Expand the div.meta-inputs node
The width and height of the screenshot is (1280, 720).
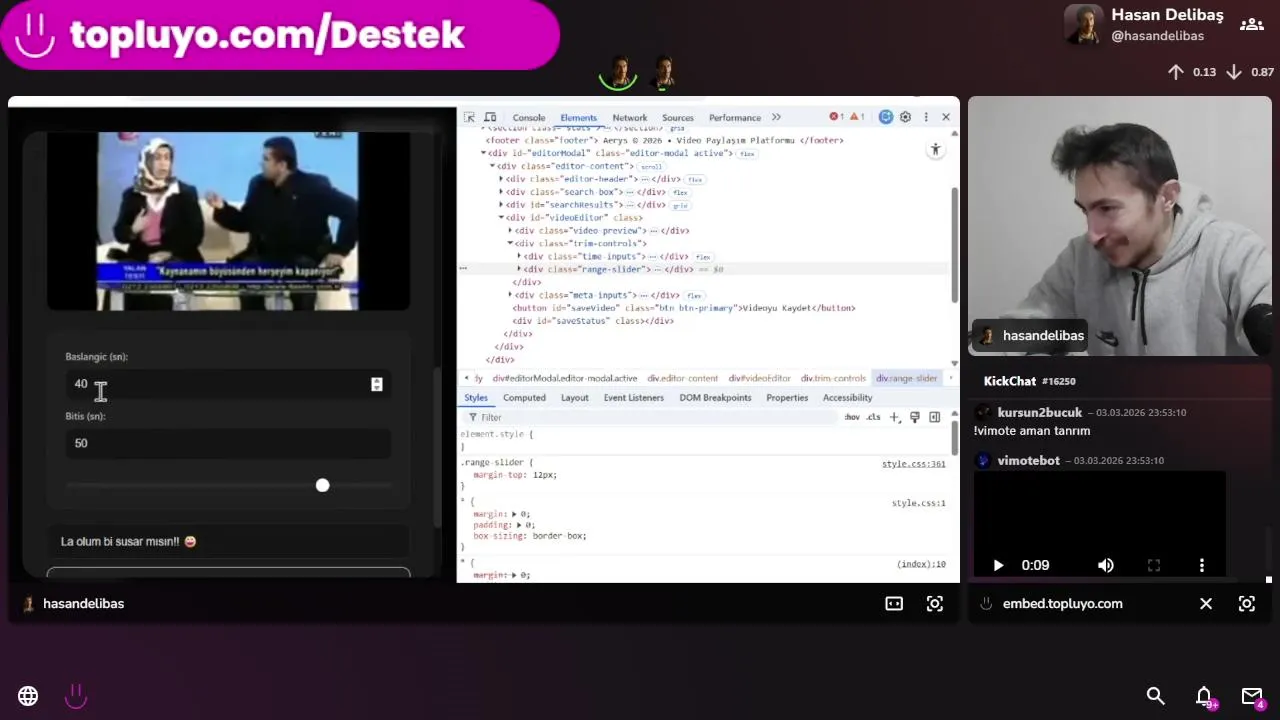510,296
